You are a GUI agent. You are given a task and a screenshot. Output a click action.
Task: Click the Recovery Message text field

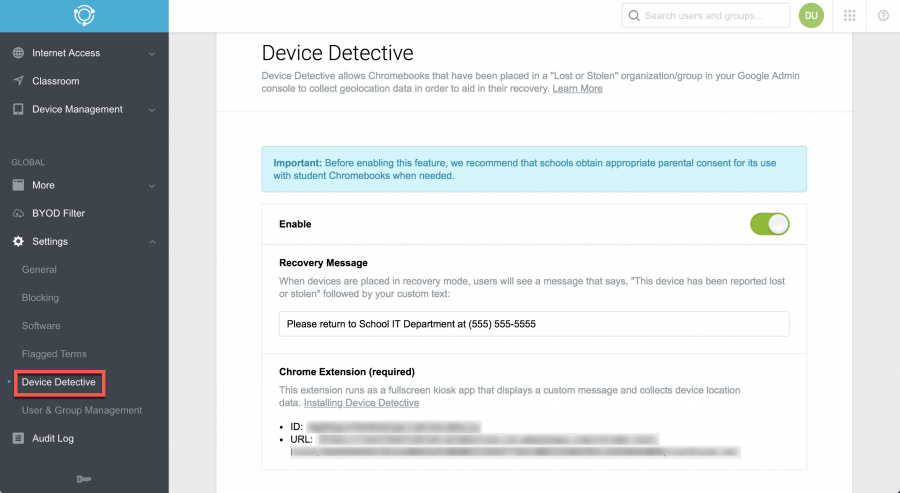pyautogui.click(x=534, y=324)
